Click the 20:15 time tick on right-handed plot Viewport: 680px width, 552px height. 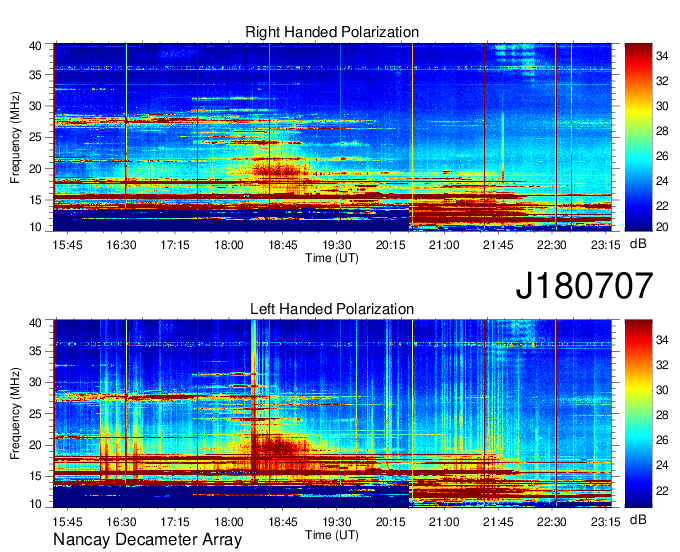[390, 245]
